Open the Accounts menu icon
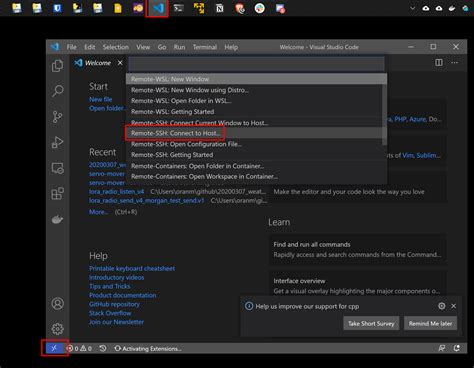This screenshot has width=474, height=368. (x=57, y=304)
